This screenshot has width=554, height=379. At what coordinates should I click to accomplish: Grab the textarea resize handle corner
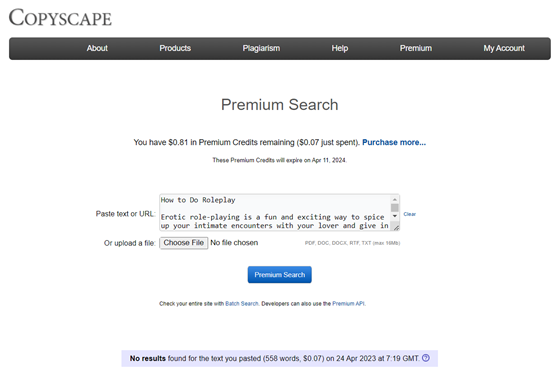pyautogui.click(x=396, y=227)
